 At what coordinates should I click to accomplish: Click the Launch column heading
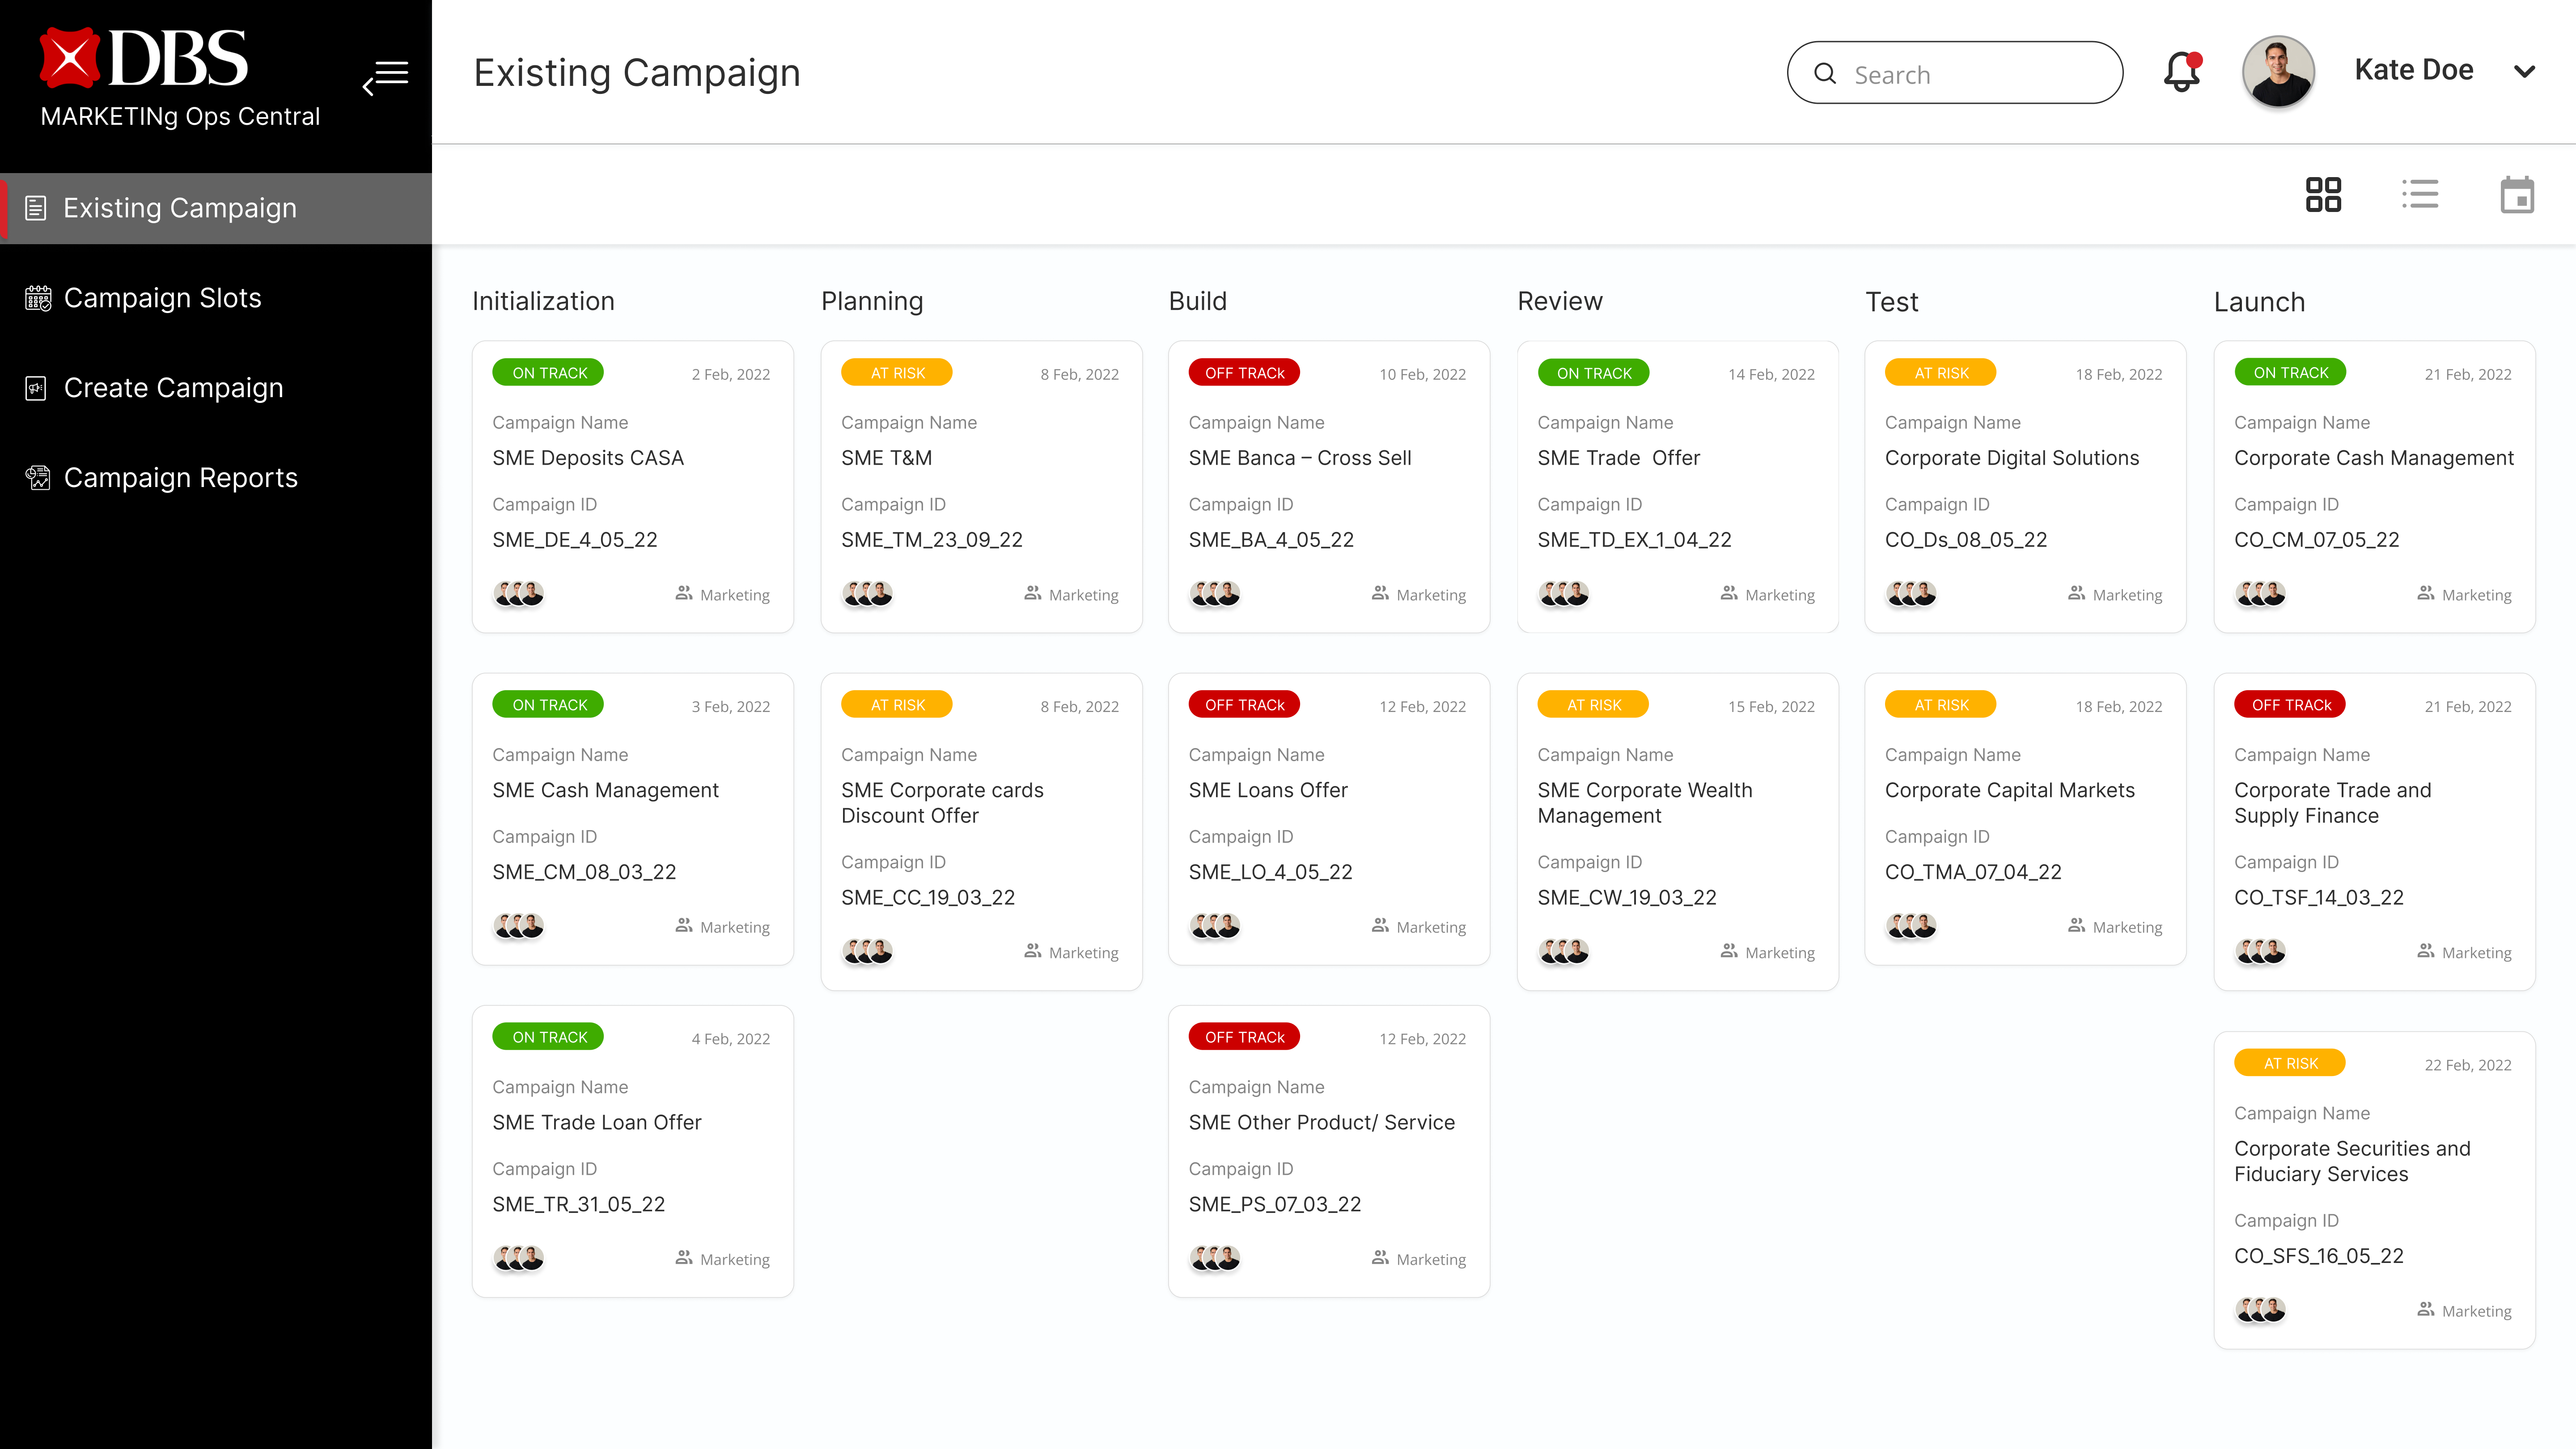point(2259,302)
